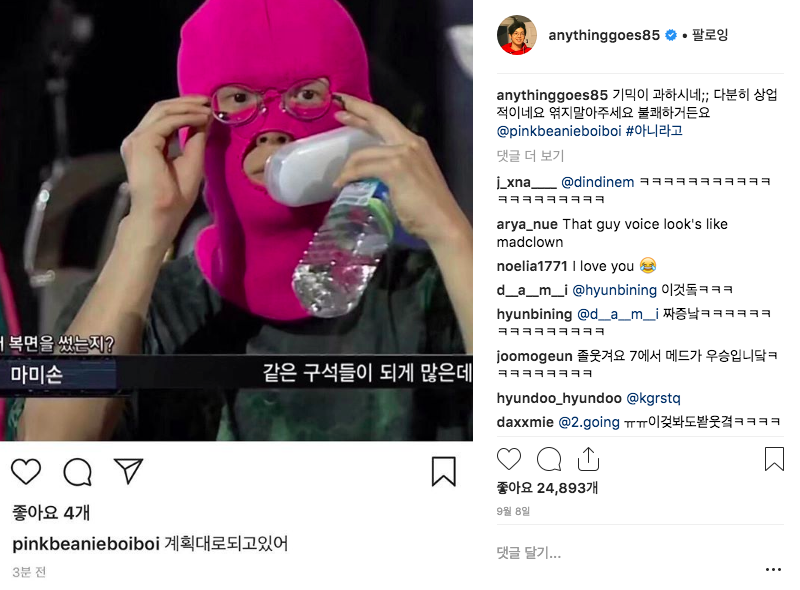This screenshot has width=800, height=590.
Task: Open the three-dot more options menu
Action: coord(773,569)
